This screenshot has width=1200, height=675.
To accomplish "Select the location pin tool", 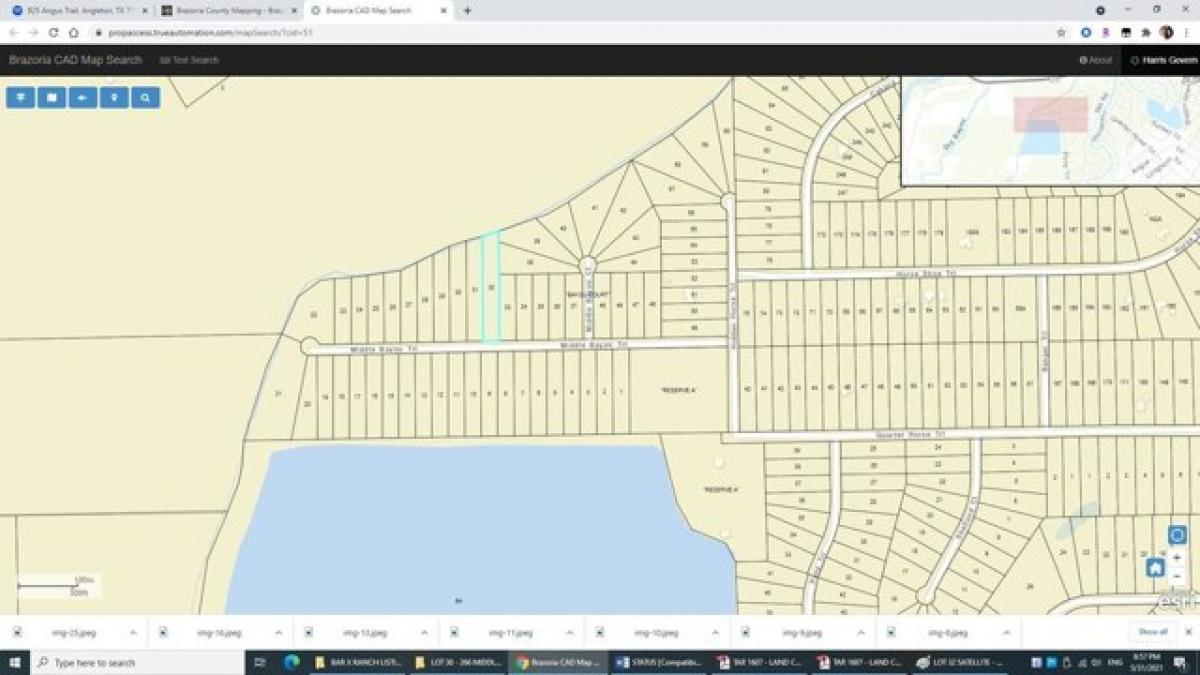I will click(113, 98).
